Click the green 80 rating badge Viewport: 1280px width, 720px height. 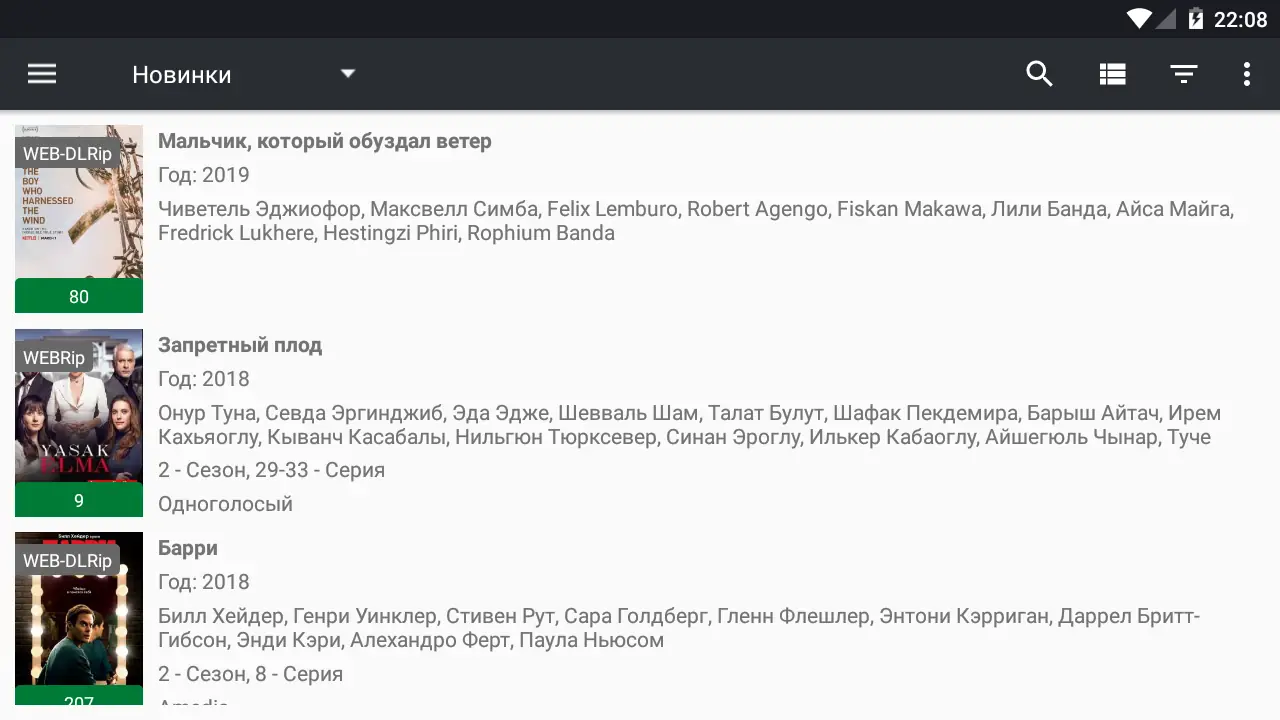pyautogui.click(x=79, y=296)
